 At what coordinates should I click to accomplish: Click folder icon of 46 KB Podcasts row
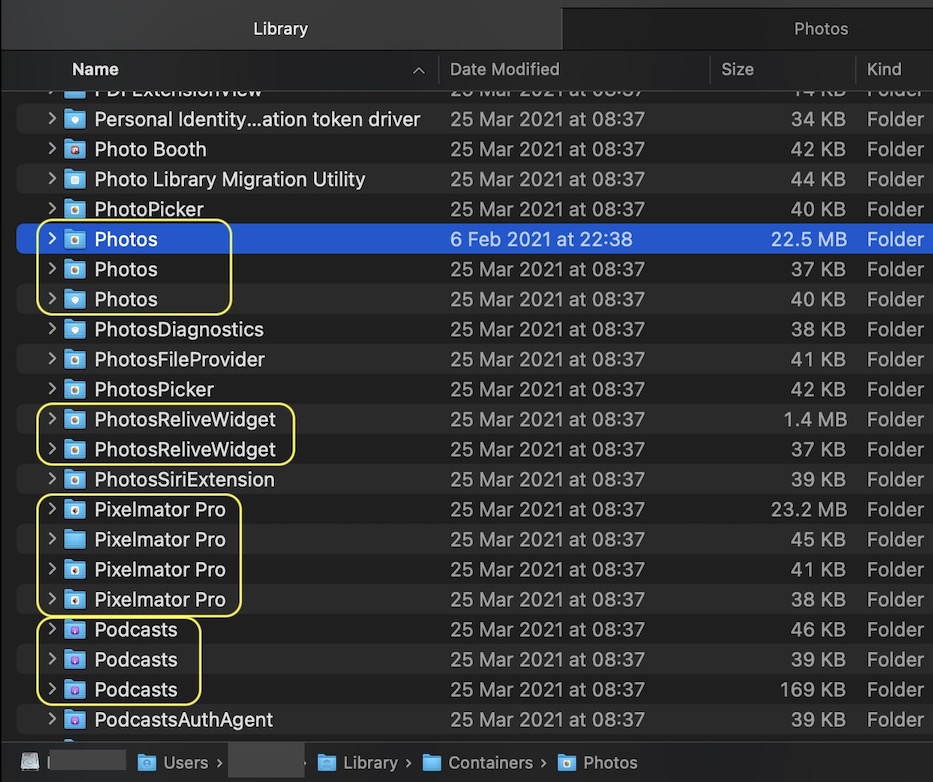click(75, 629)
